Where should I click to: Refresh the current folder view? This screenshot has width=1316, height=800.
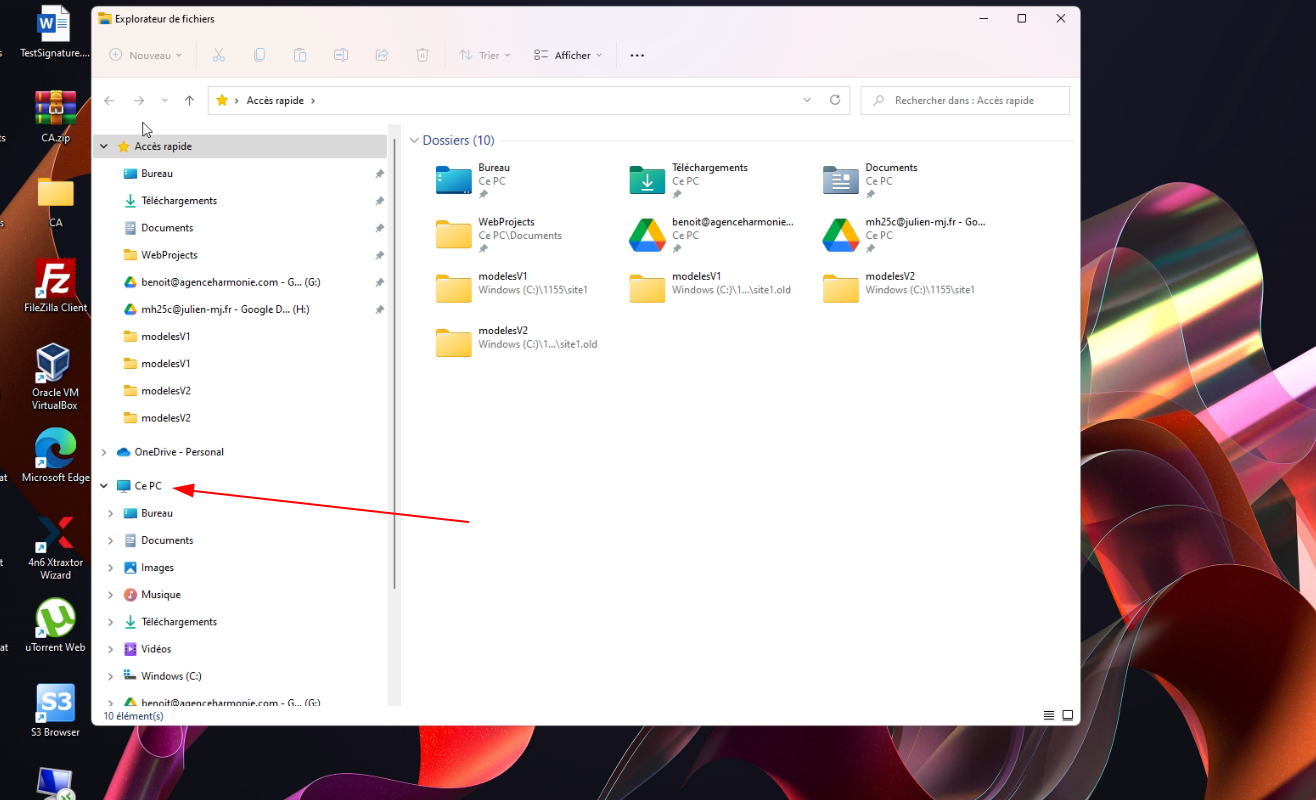pos(835,100)
